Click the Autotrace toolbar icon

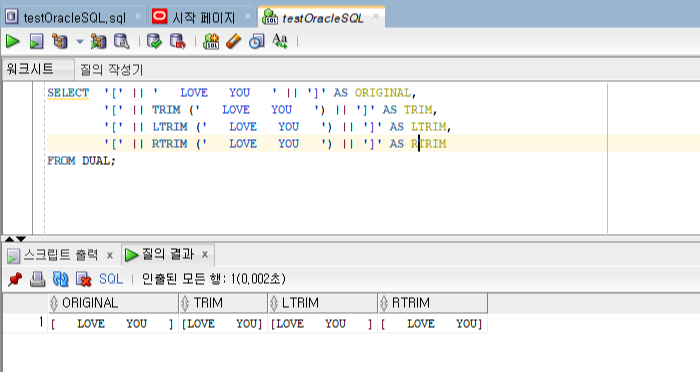tap(98, 42)
